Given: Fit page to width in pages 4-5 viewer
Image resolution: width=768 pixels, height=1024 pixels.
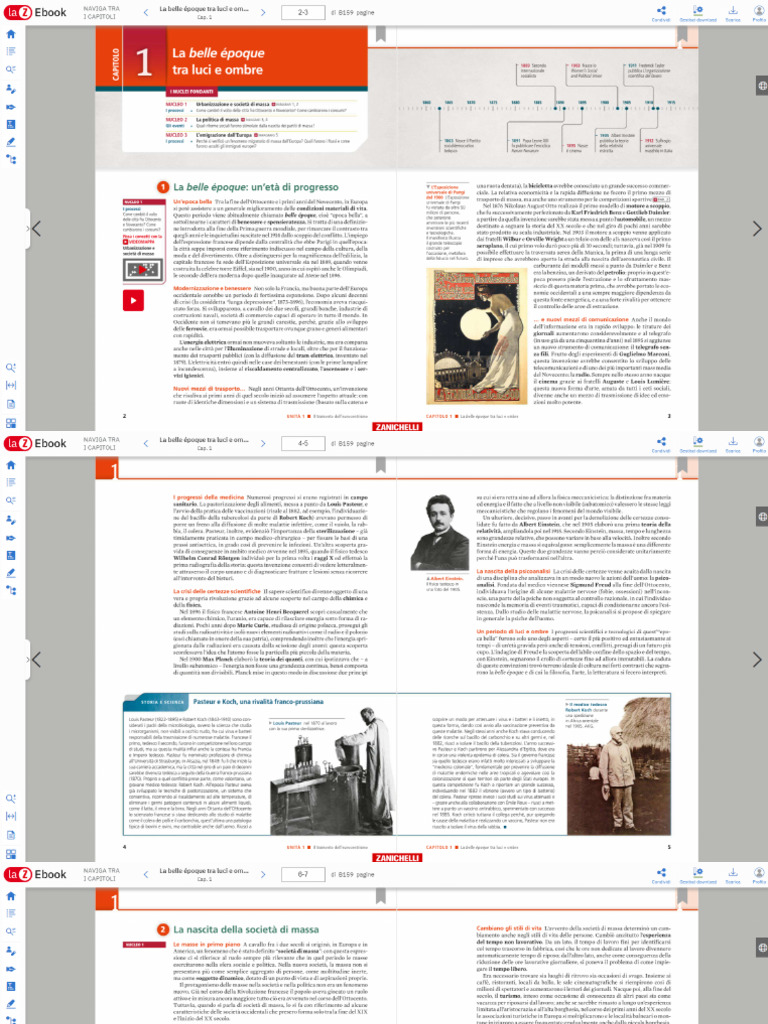Looking at the screenshot, I should pyautogui.click(x=10, y=816).
